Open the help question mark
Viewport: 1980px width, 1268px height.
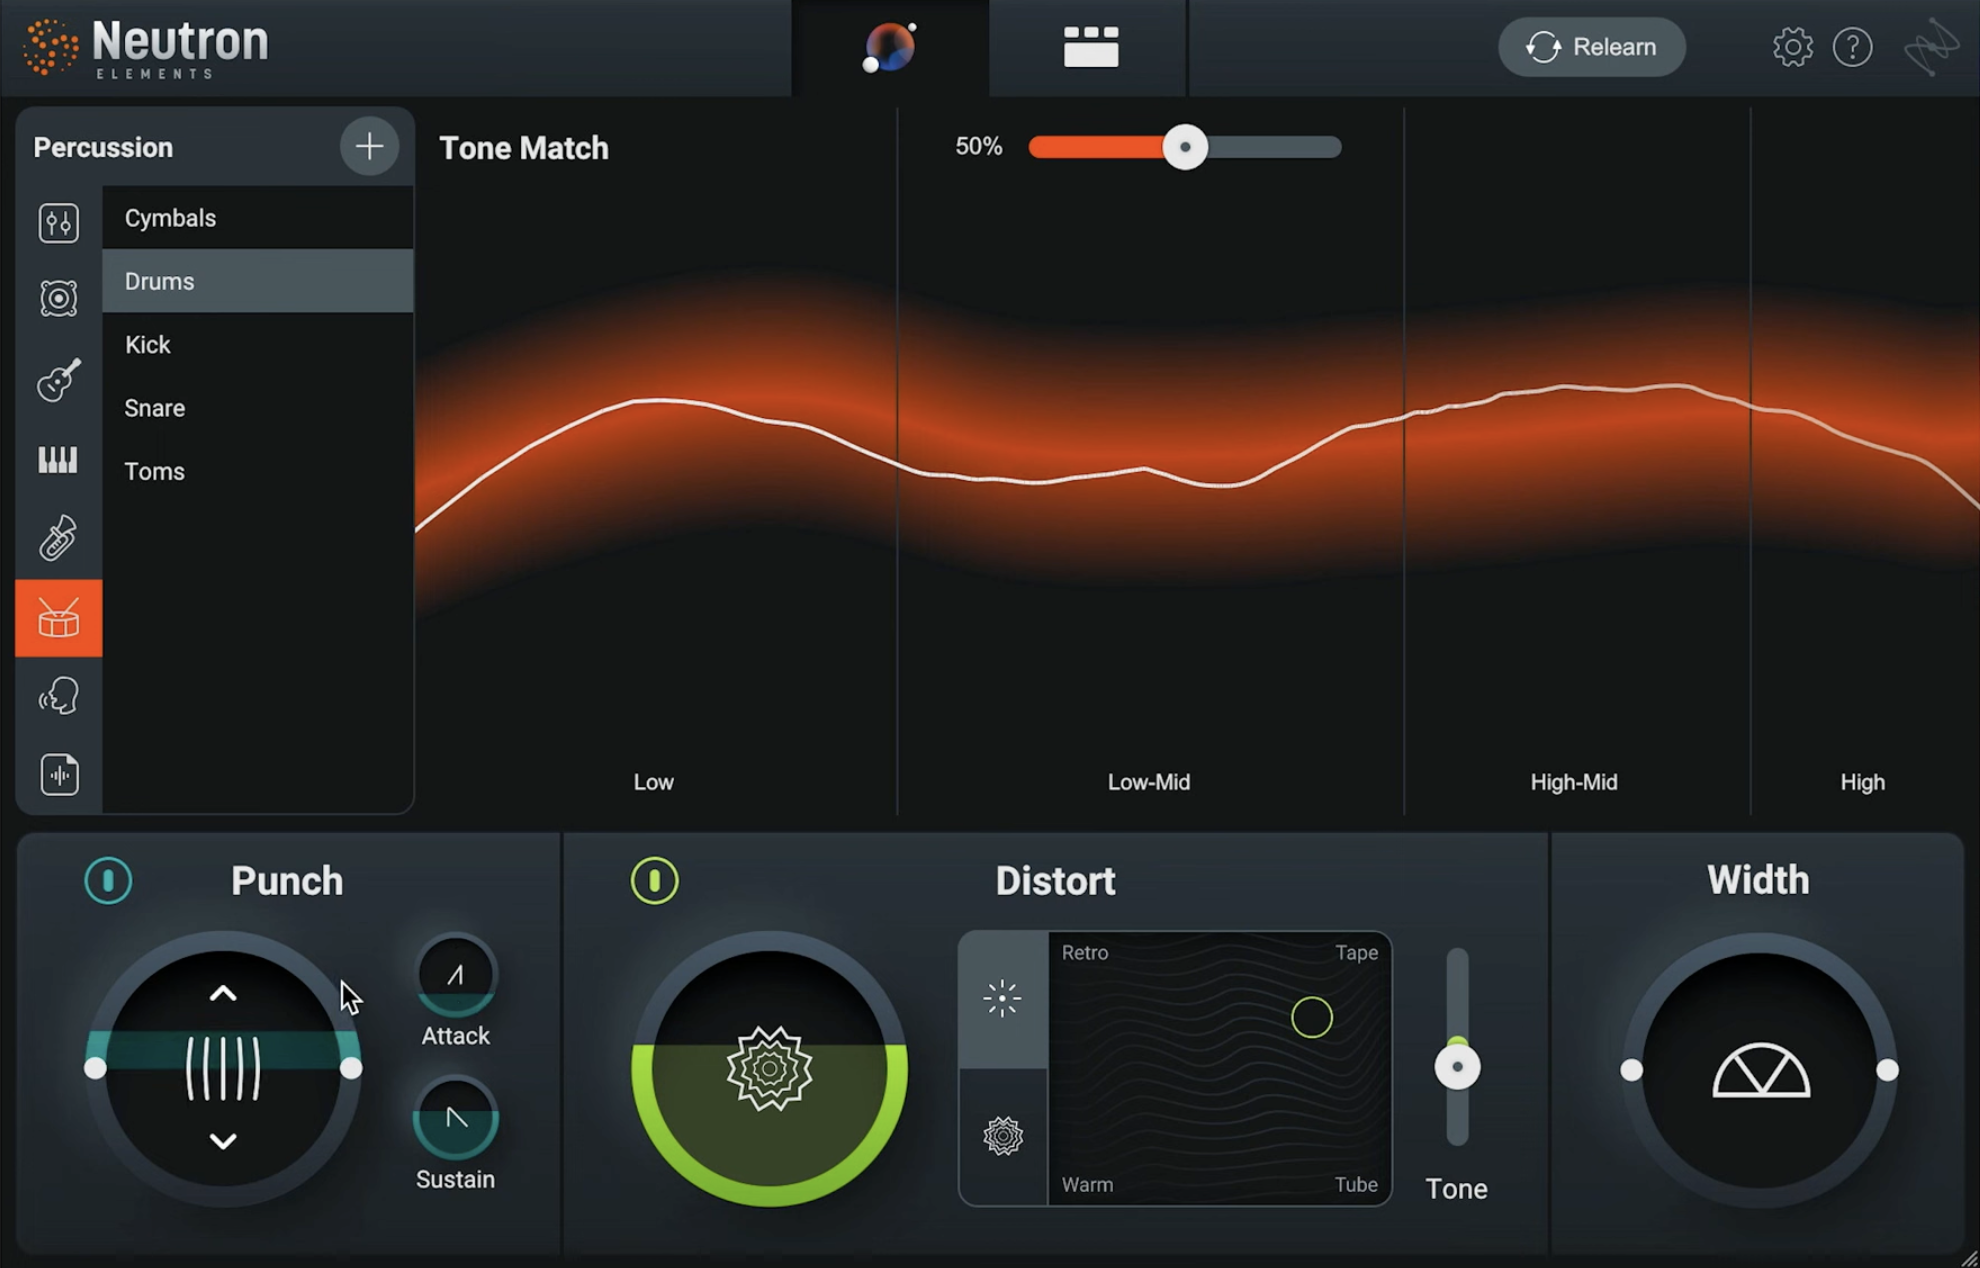point(1852,46)
